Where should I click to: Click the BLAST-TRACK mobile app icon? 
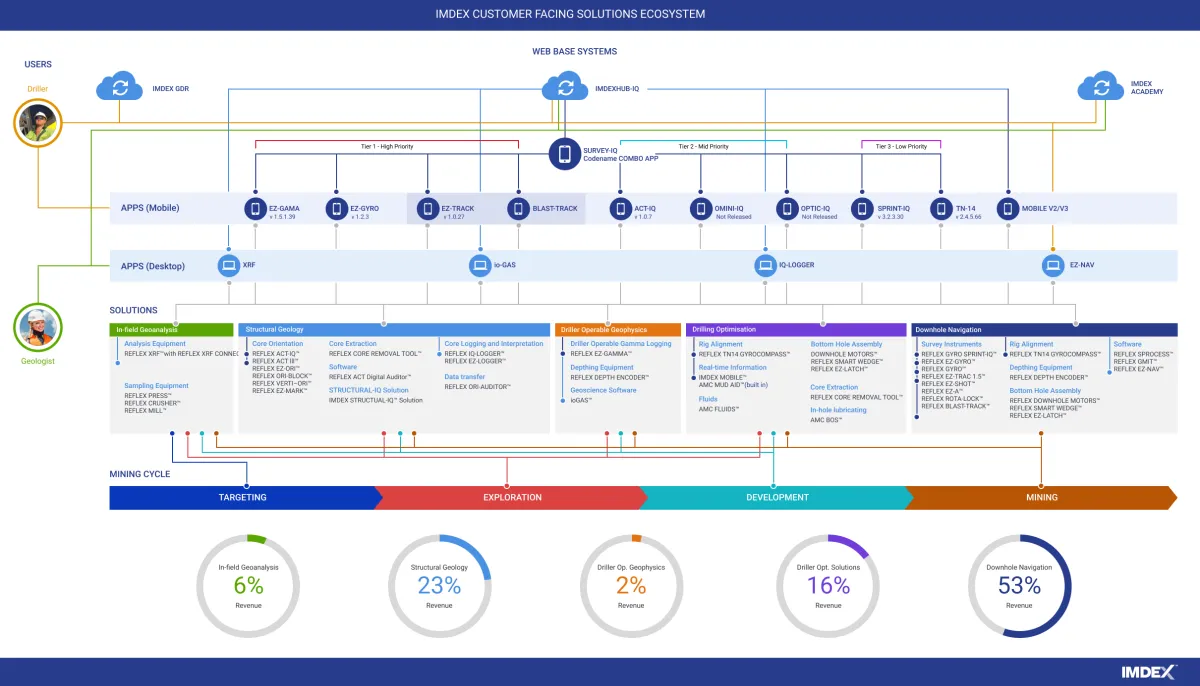click(x=518, y=209)
